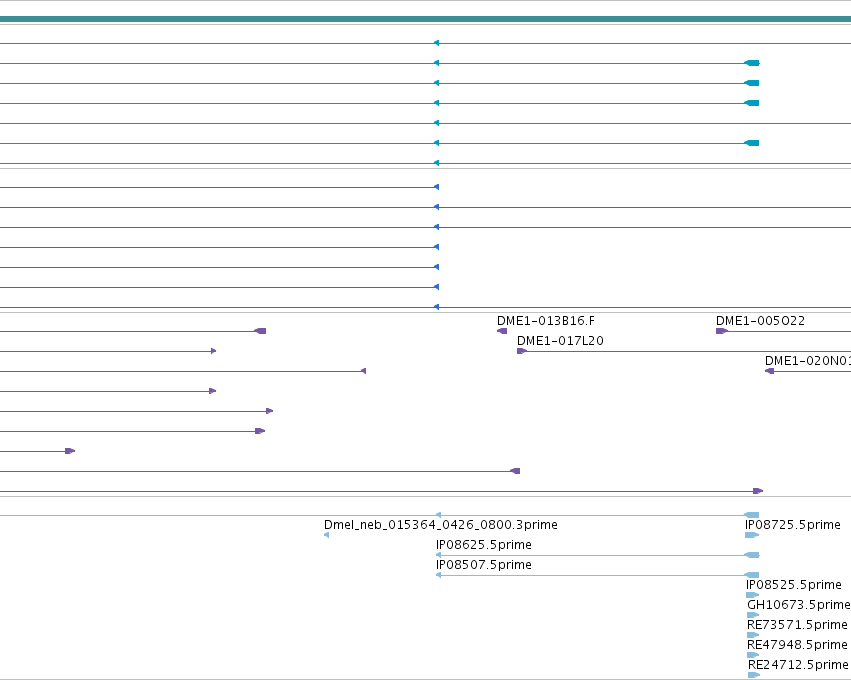Select the DME1-013B16.F feature label

545,321
